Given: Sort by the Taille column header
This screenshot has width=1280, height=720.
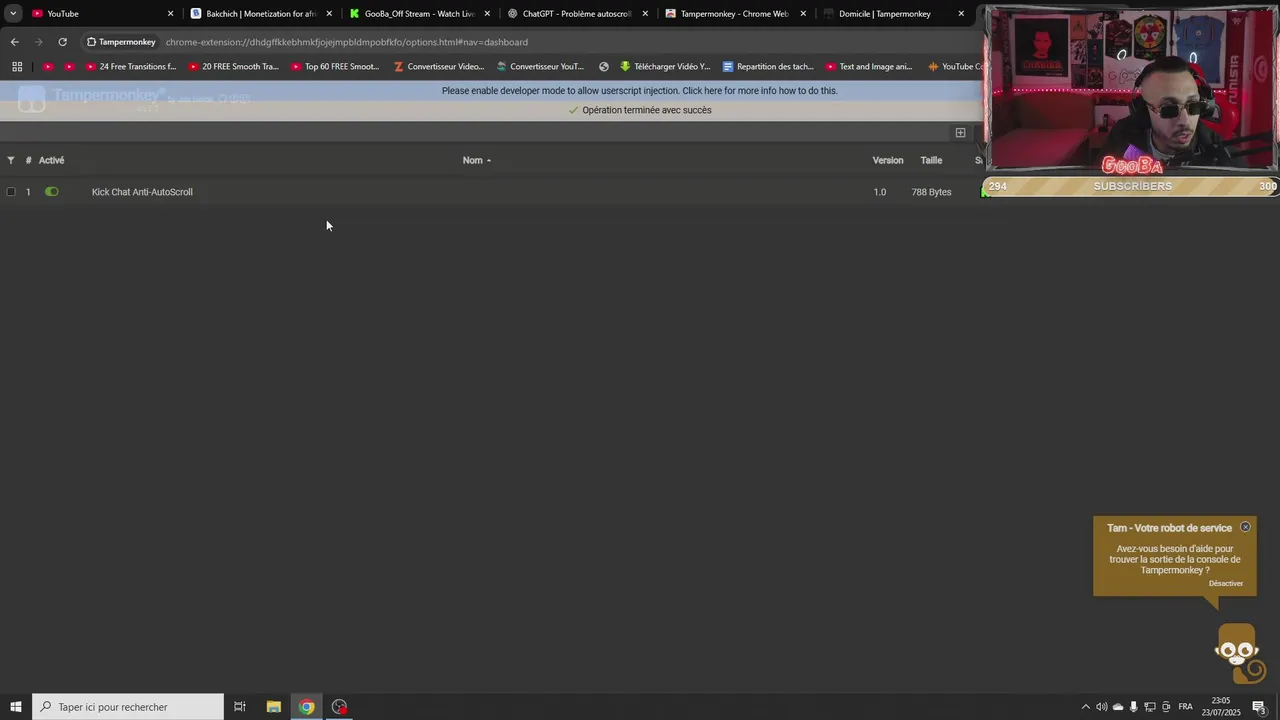Looking at the screenshot, I should coord(931,160).
